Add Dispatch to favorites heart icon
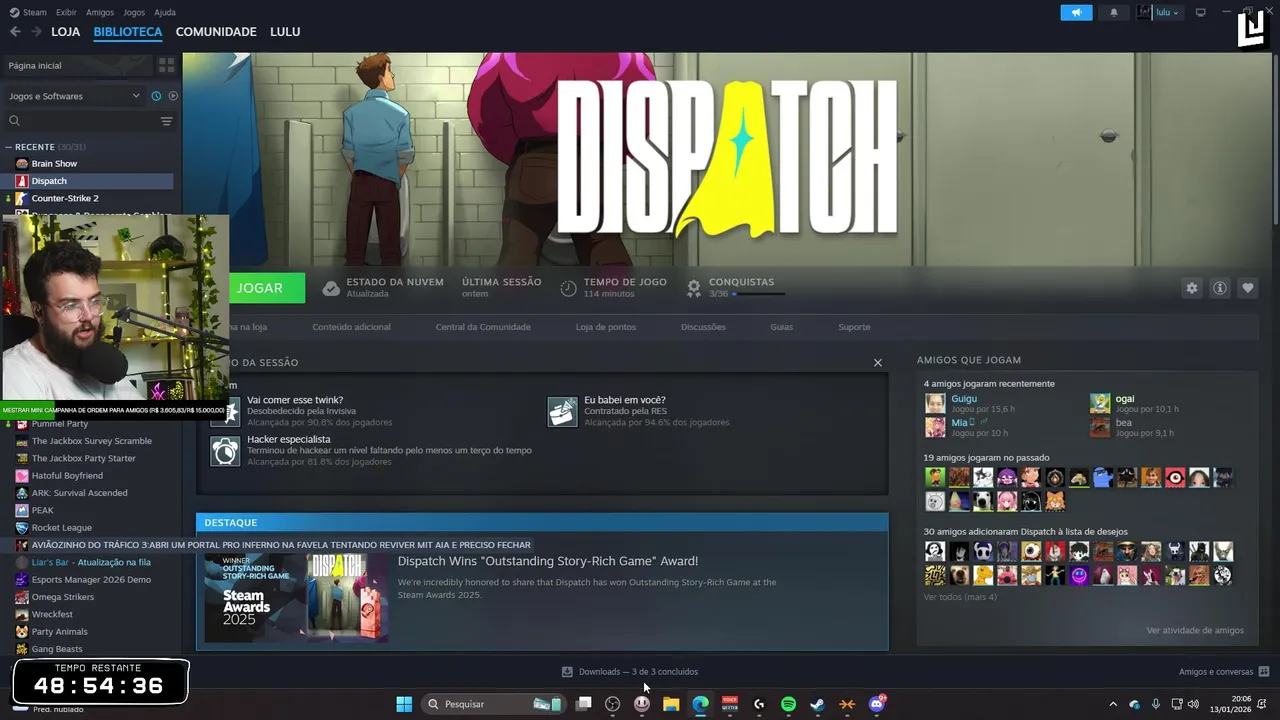Viewport: 1280px width, 720px height. click(x=1248, y=288)
